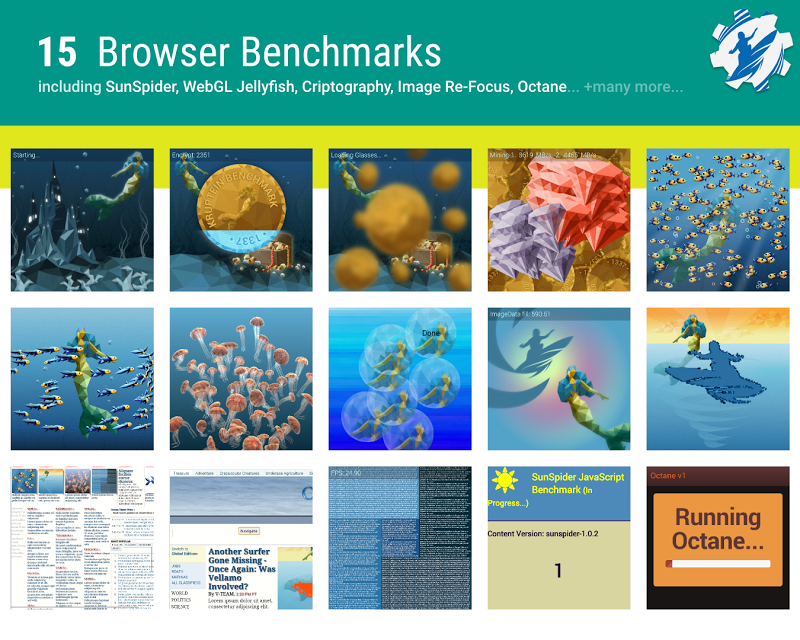The width and height of the screenshot is (800, 640).
Task: Click the SunSpider counter number '1'
Action: [558, 570]
